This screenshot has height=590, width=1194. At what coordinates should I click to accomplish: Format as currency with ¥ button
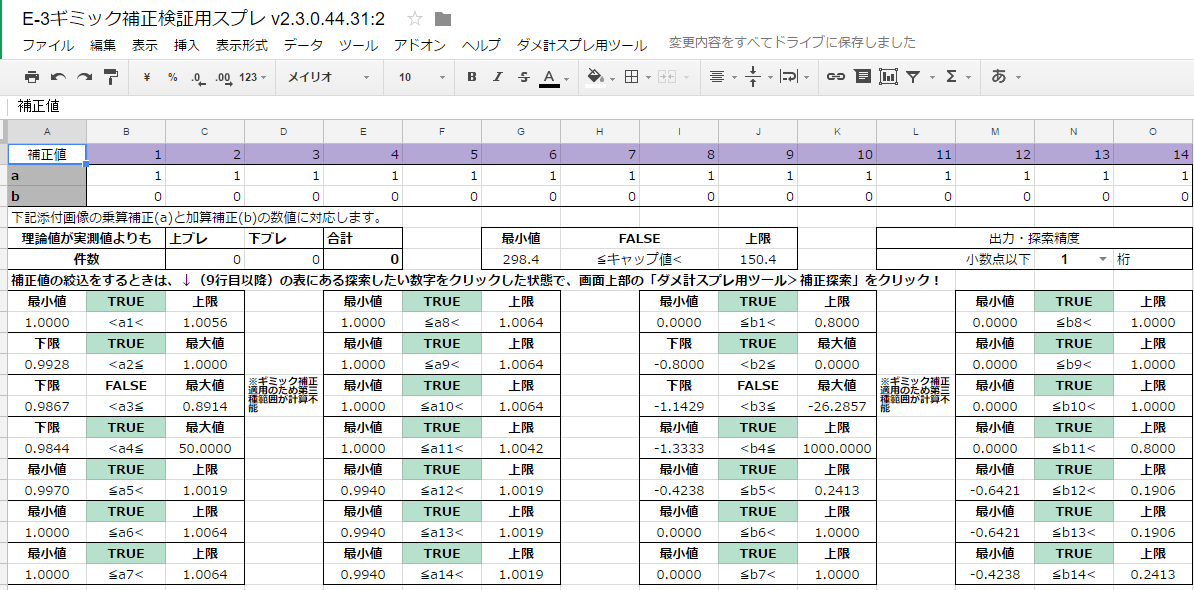[147, 77]
